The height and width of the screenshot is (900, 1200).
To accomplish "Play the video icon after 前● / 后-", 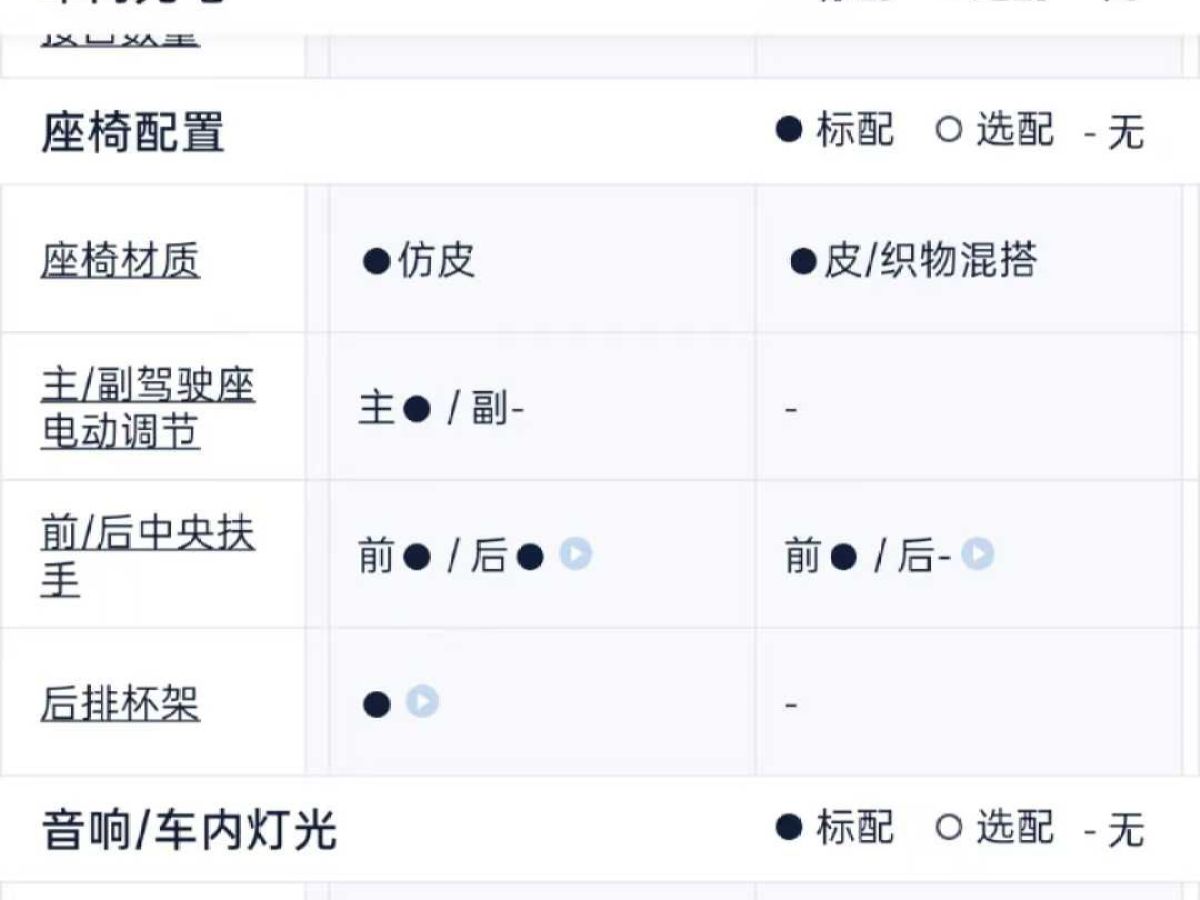I will (x=978, y=553).
